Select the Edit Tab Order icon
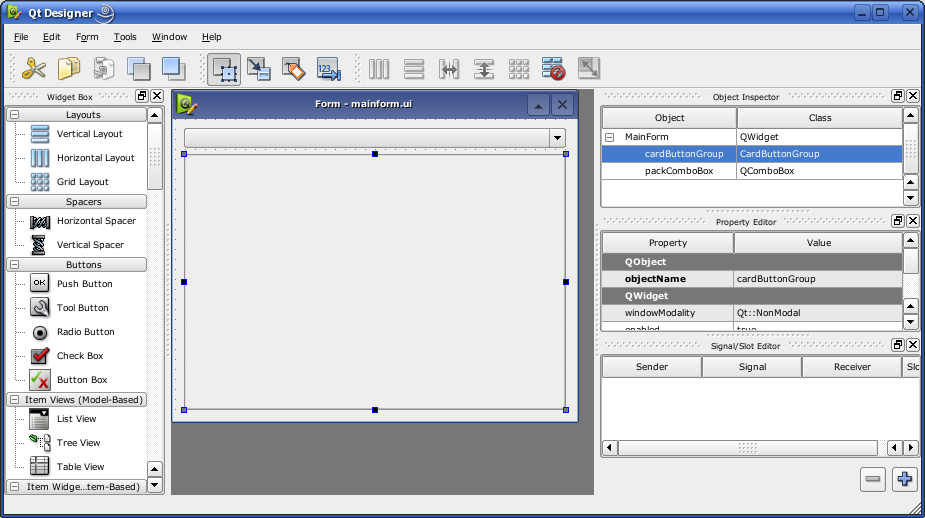The height and width of the screenshot is (518, 925). point(329,69)
